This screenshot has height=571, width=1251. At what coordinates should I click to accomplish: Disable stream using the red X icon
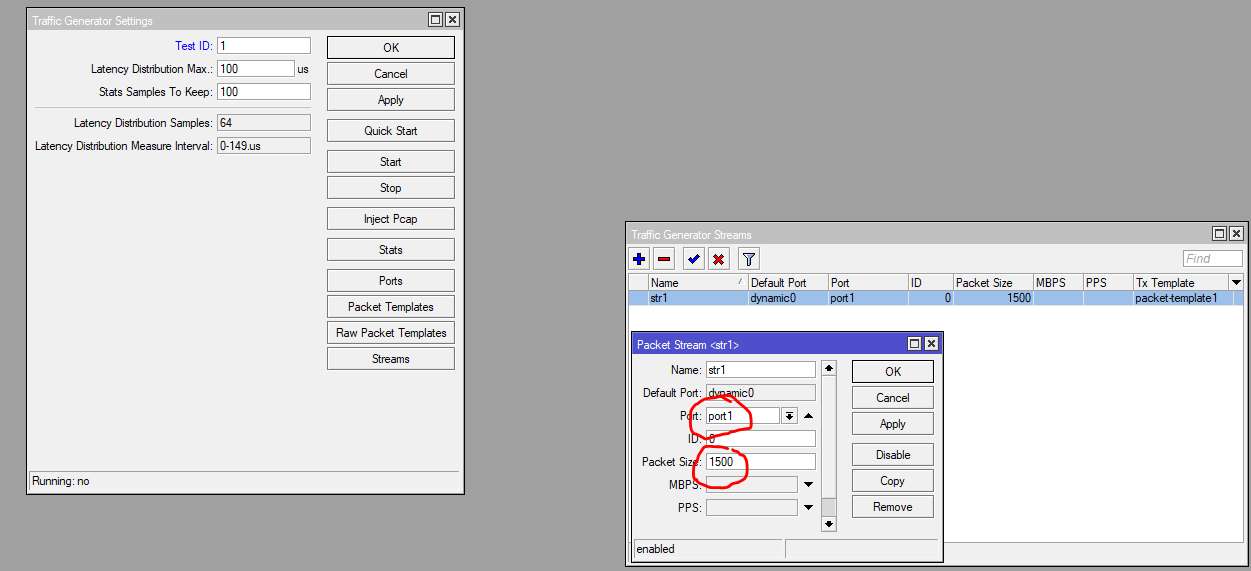point(718,259)
